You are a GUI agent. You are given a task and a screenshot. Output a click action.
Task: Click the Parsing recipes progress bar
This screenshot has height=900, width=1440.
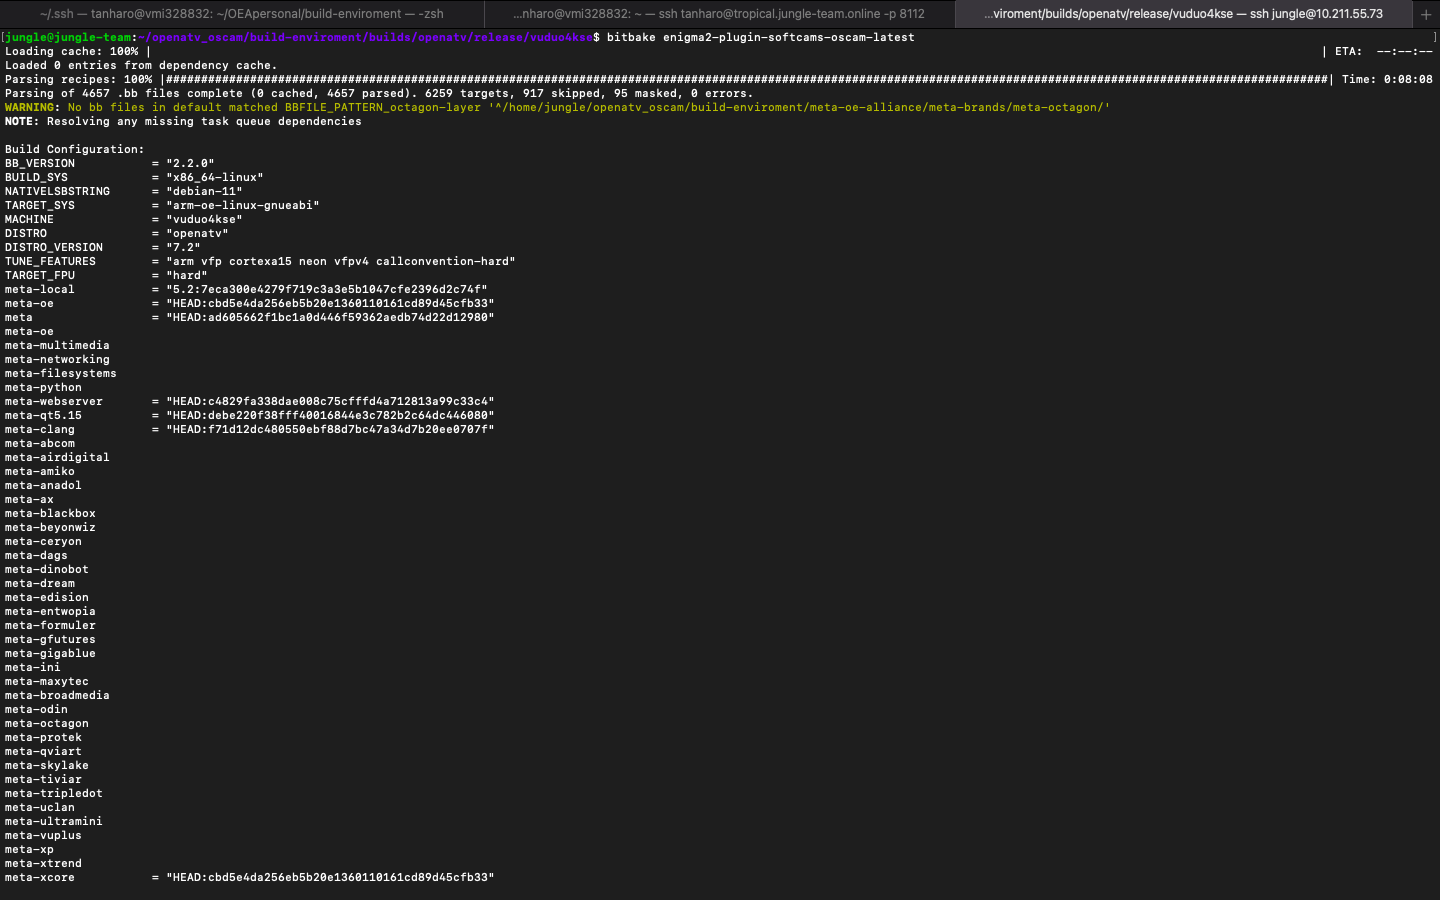point(746,79)
